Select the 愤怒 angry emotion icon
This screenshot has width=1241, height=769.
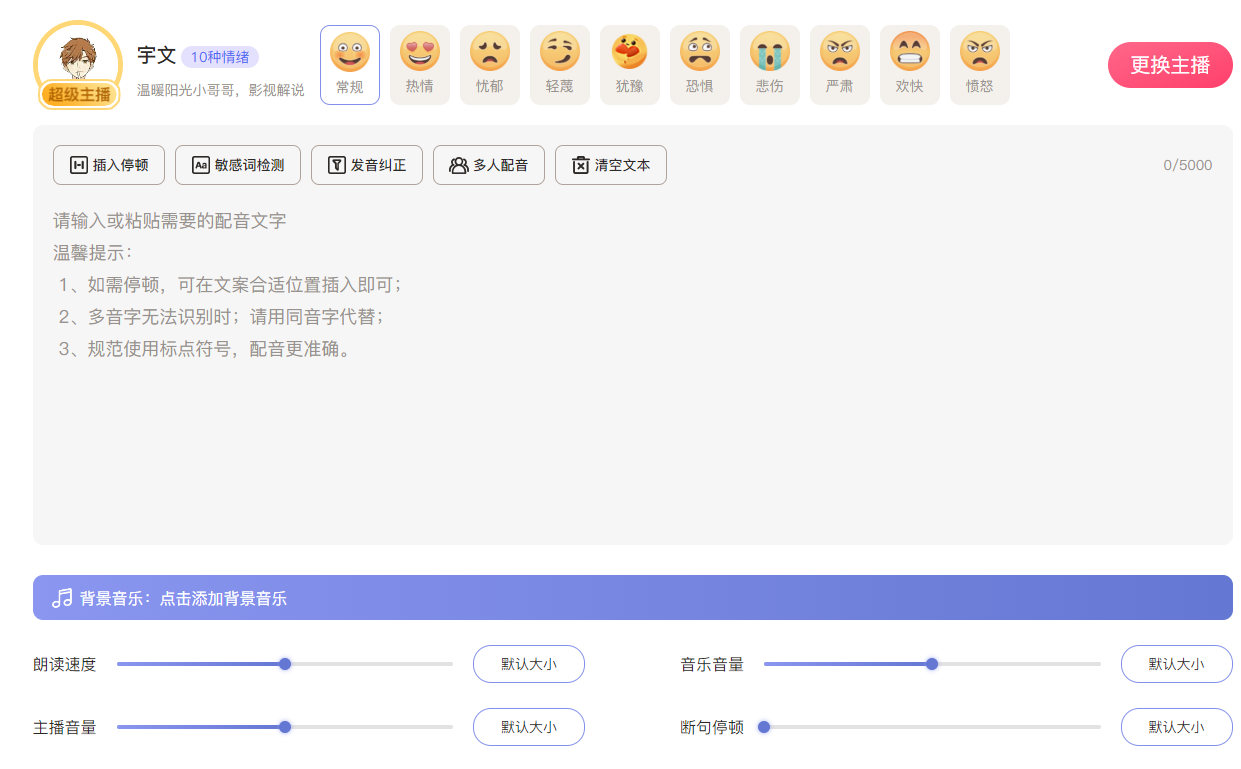pyautogui.click(x=980, y=64)
